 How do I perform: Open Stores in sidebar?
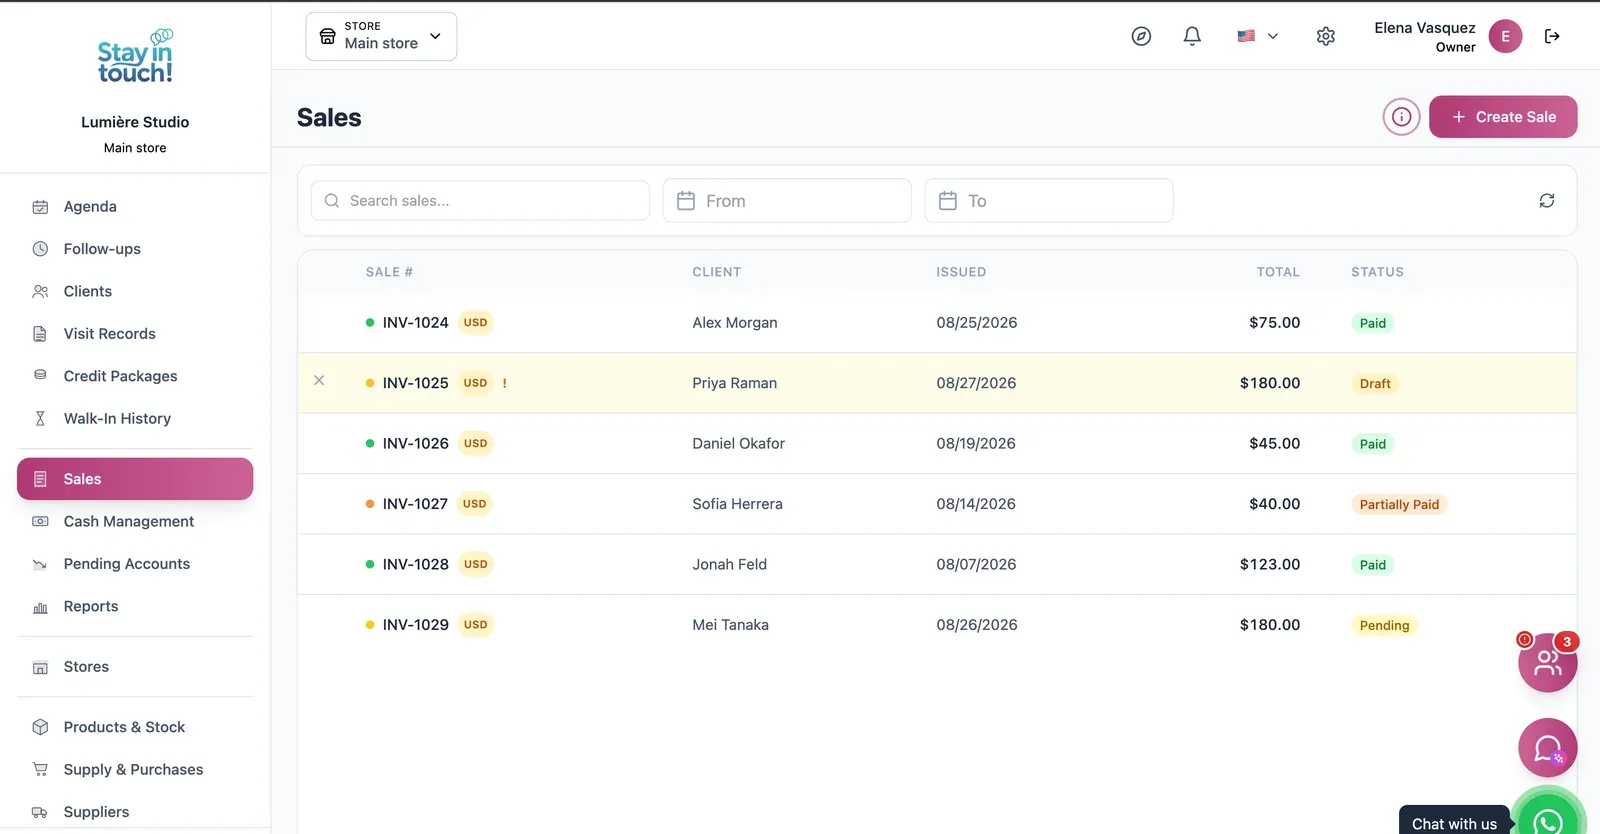click(135, 667)
